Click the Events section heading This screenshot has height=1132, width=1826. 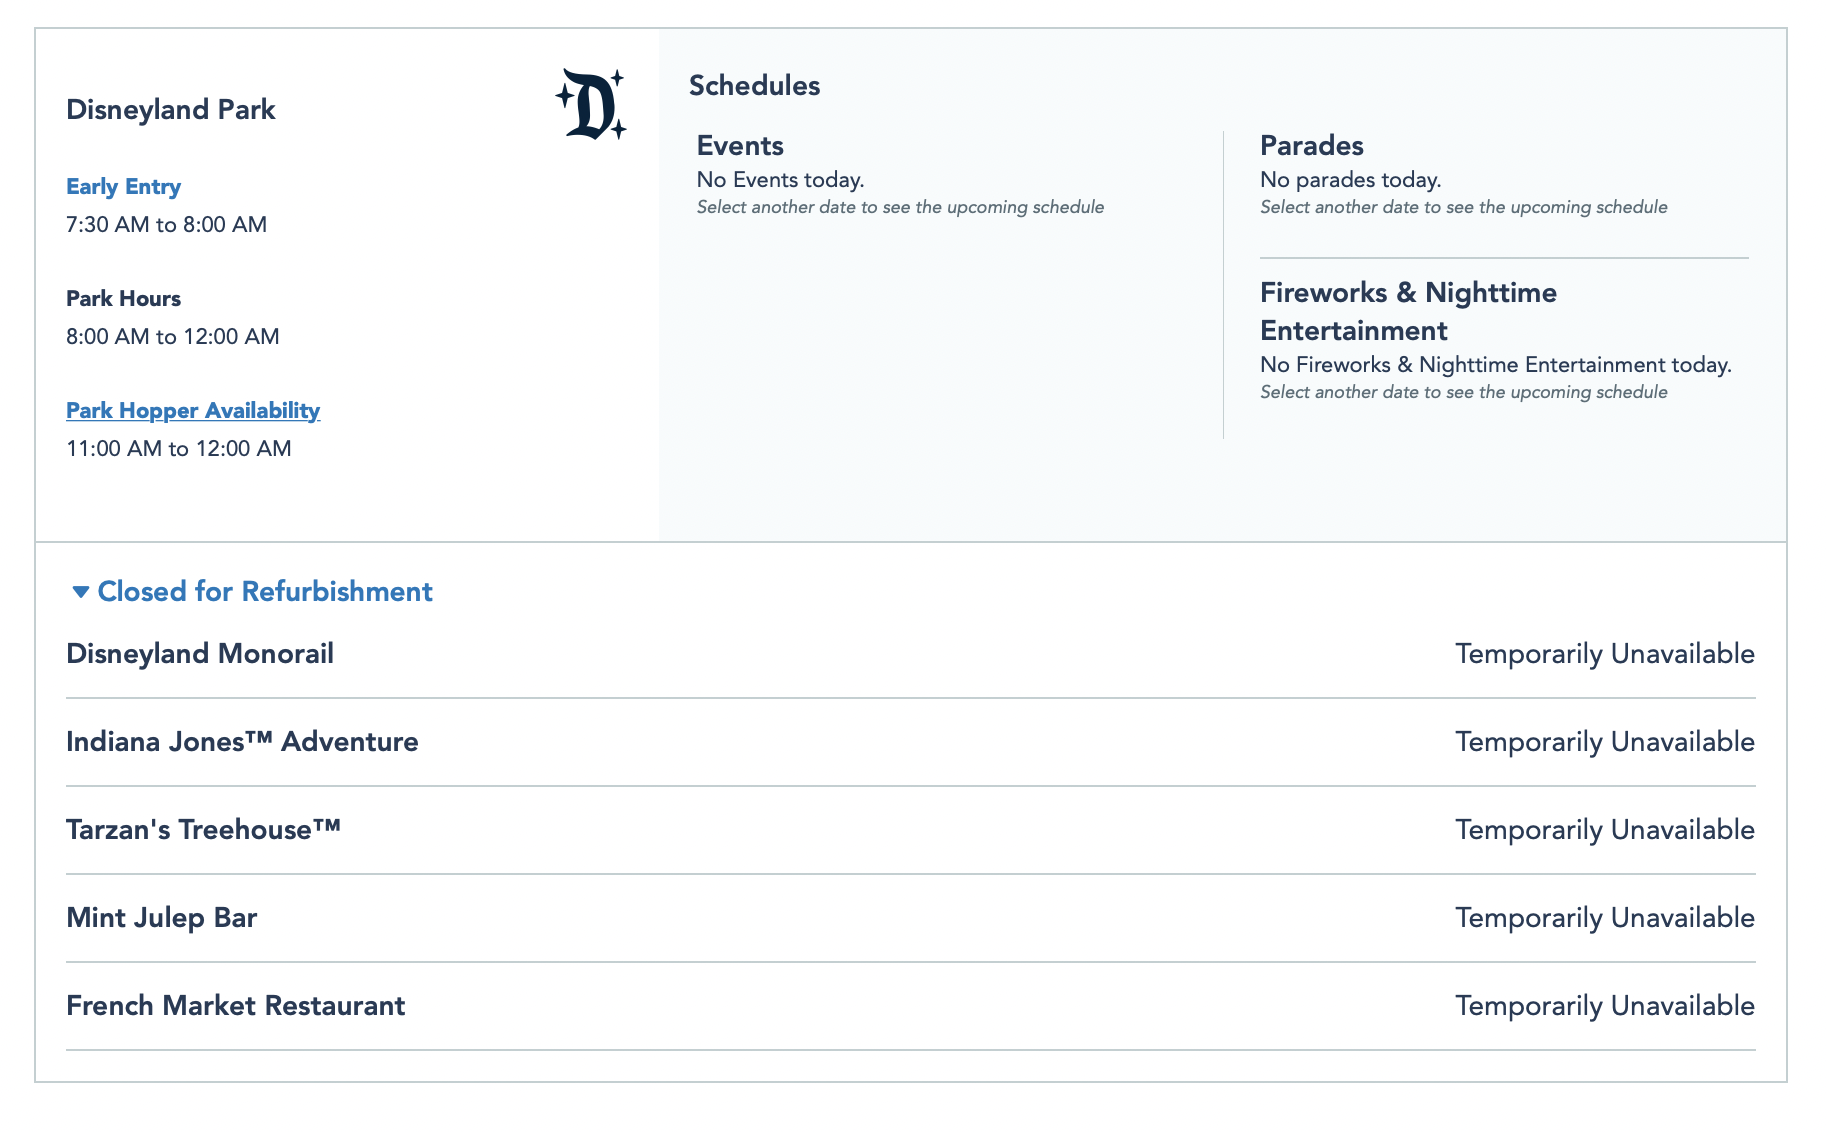[740, 146]
